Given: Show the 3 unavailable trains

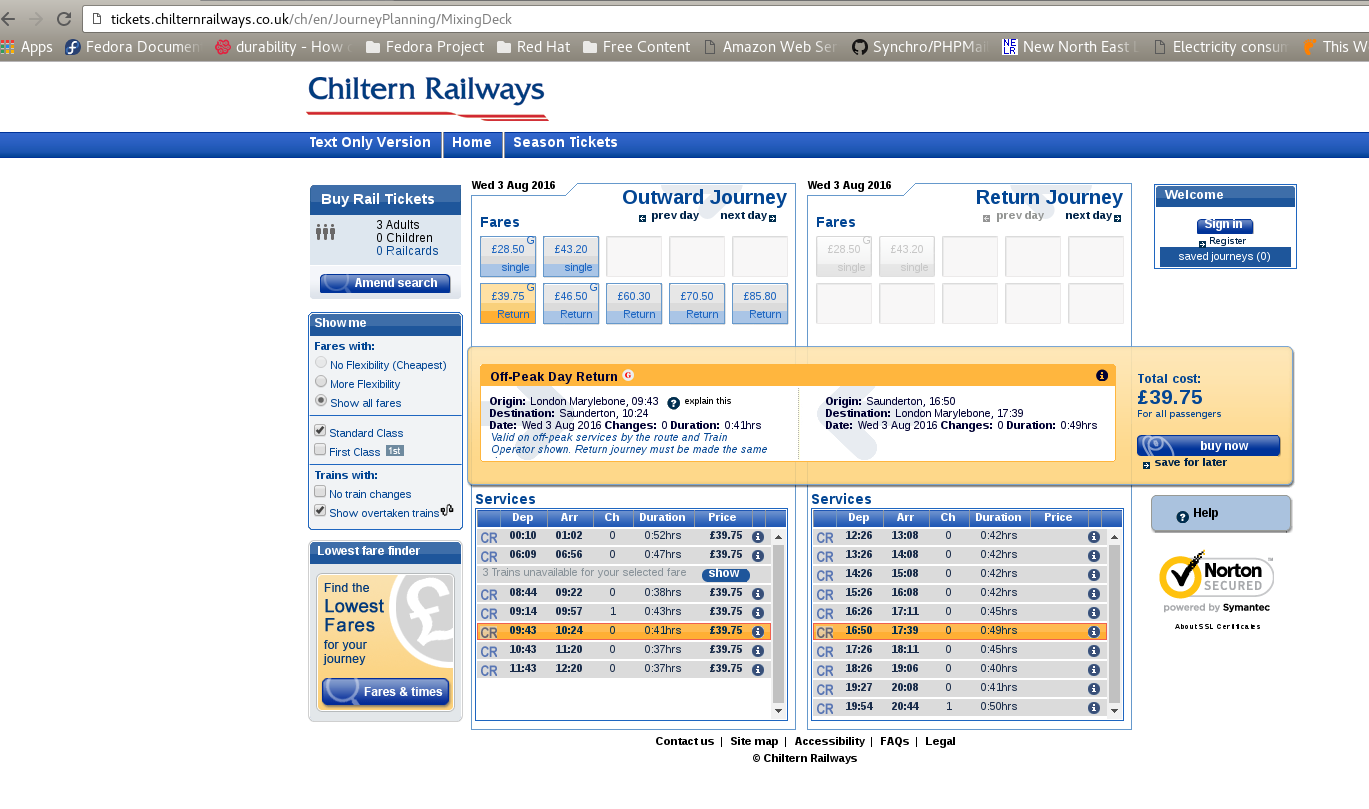Looking at the screenshot, I should click(x=725, y=574).
